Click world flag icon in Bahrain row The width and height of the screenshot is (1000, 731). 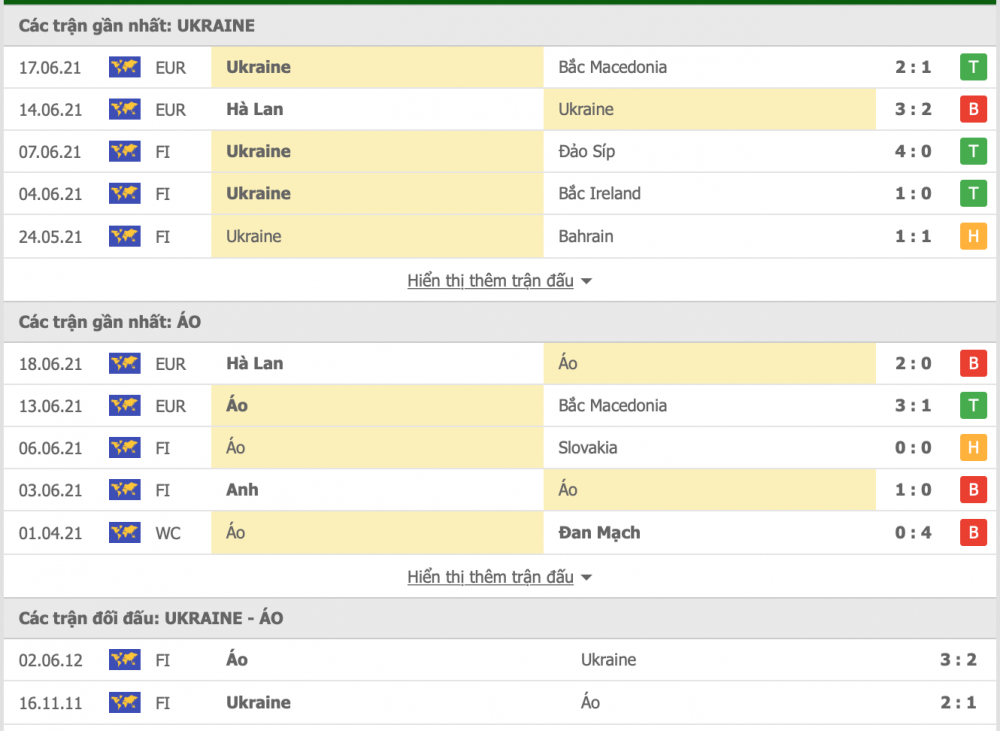click(x=124, y=236)
